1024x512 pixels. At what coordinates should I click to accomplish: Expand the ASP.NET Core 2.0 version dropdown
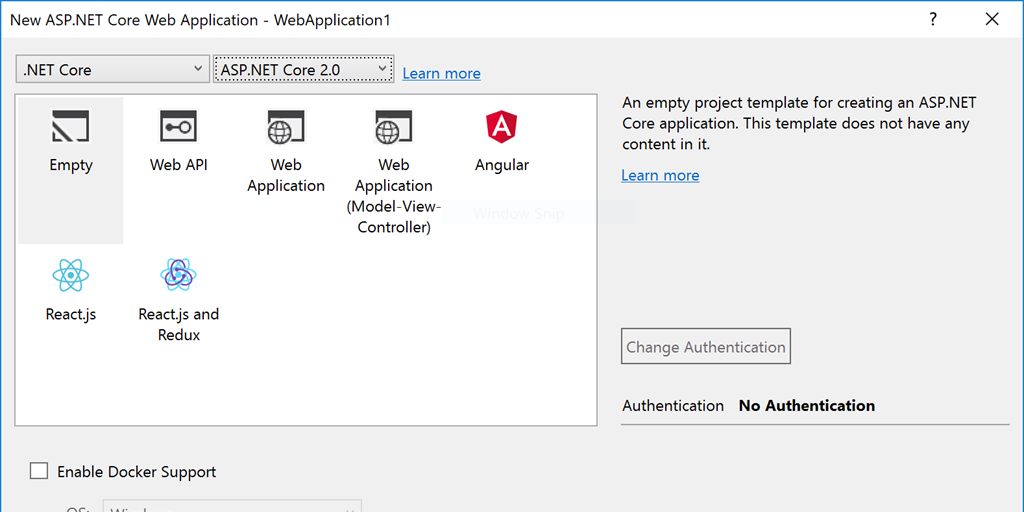pos(303,69)
